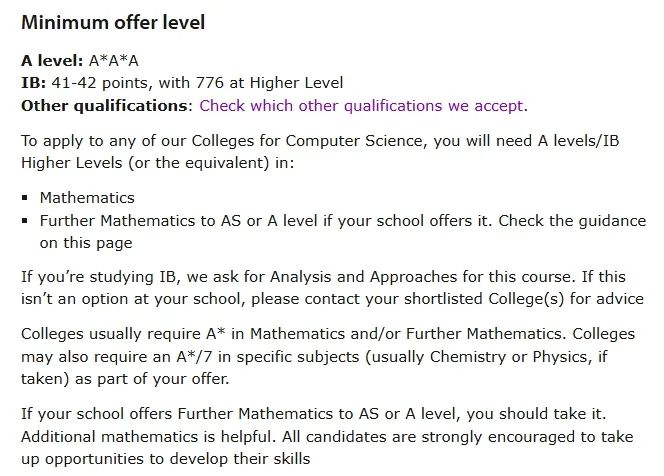Viewport: 664px width, 476px height.
Task: Open the 'Check which other qualifications we accept' link
Action: pos(363,106)
